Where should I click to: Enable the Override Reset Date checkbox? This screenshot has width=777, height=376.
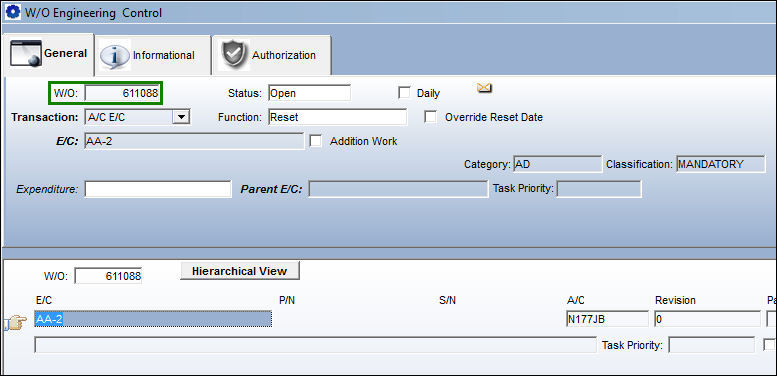[431, 117]
